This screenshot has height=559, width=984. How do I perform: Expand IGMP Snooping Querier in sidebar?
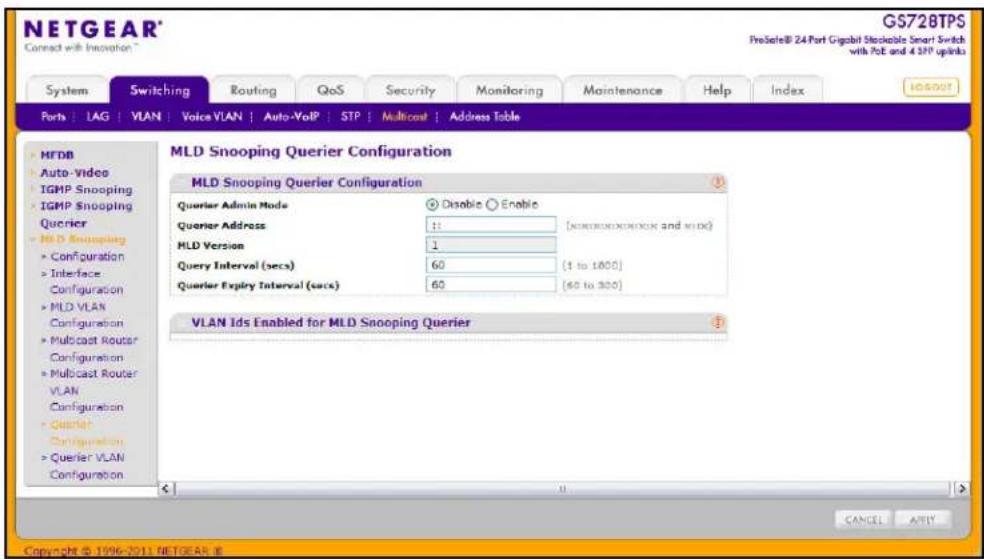pyautogui.click(x=86, y=215)
